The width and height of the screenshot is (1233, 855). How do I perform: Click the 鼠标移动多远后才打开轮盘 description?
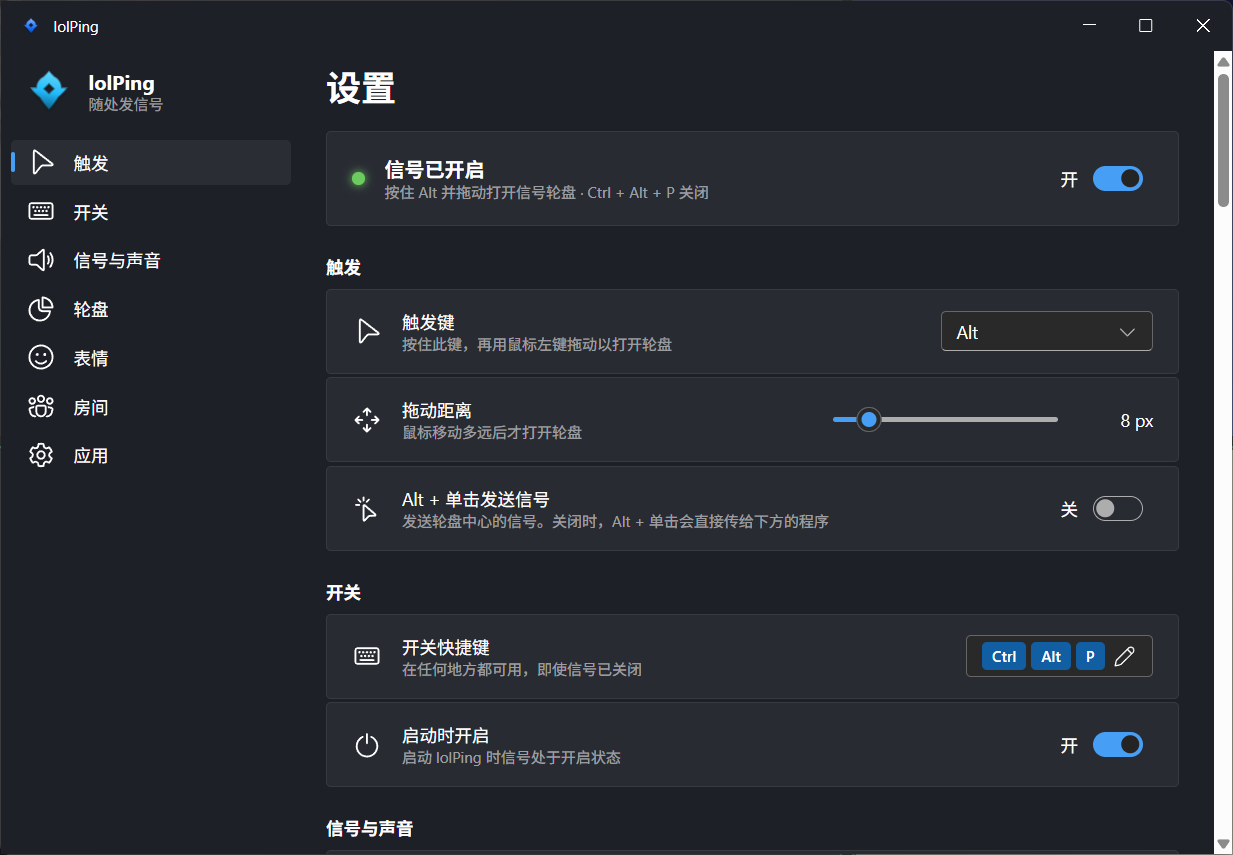[492, 433]
